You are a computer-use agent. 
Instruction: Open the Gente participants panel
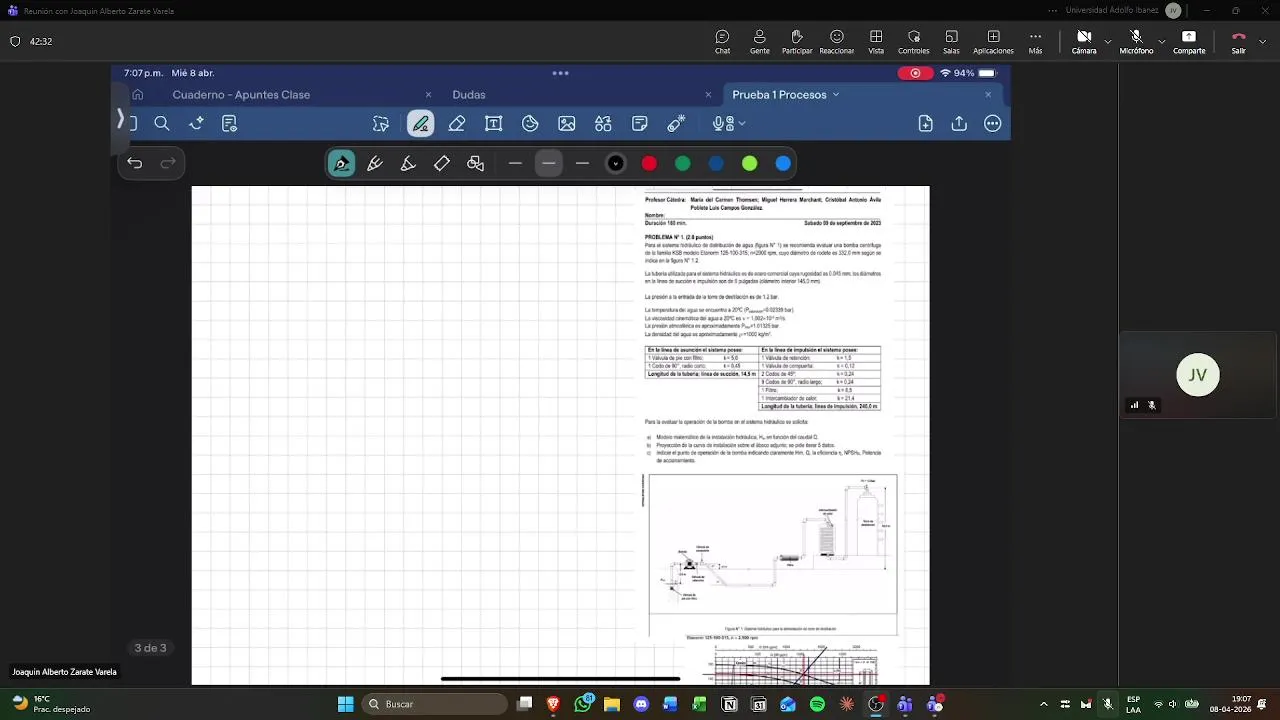pos(760,42)
